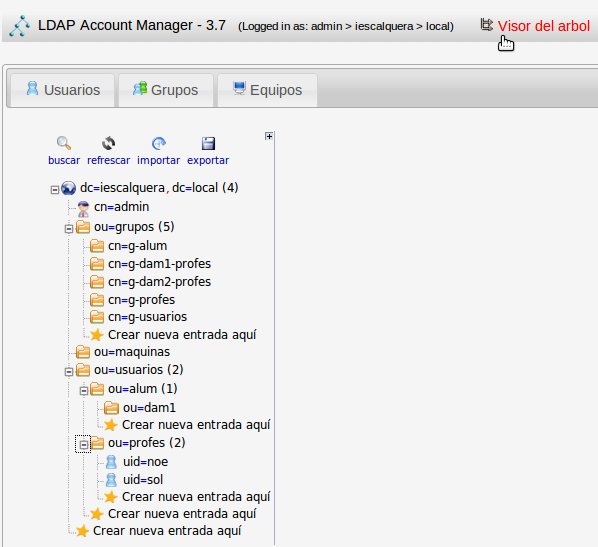Select the ou=usuarios (2) entry

coord(139,370)
